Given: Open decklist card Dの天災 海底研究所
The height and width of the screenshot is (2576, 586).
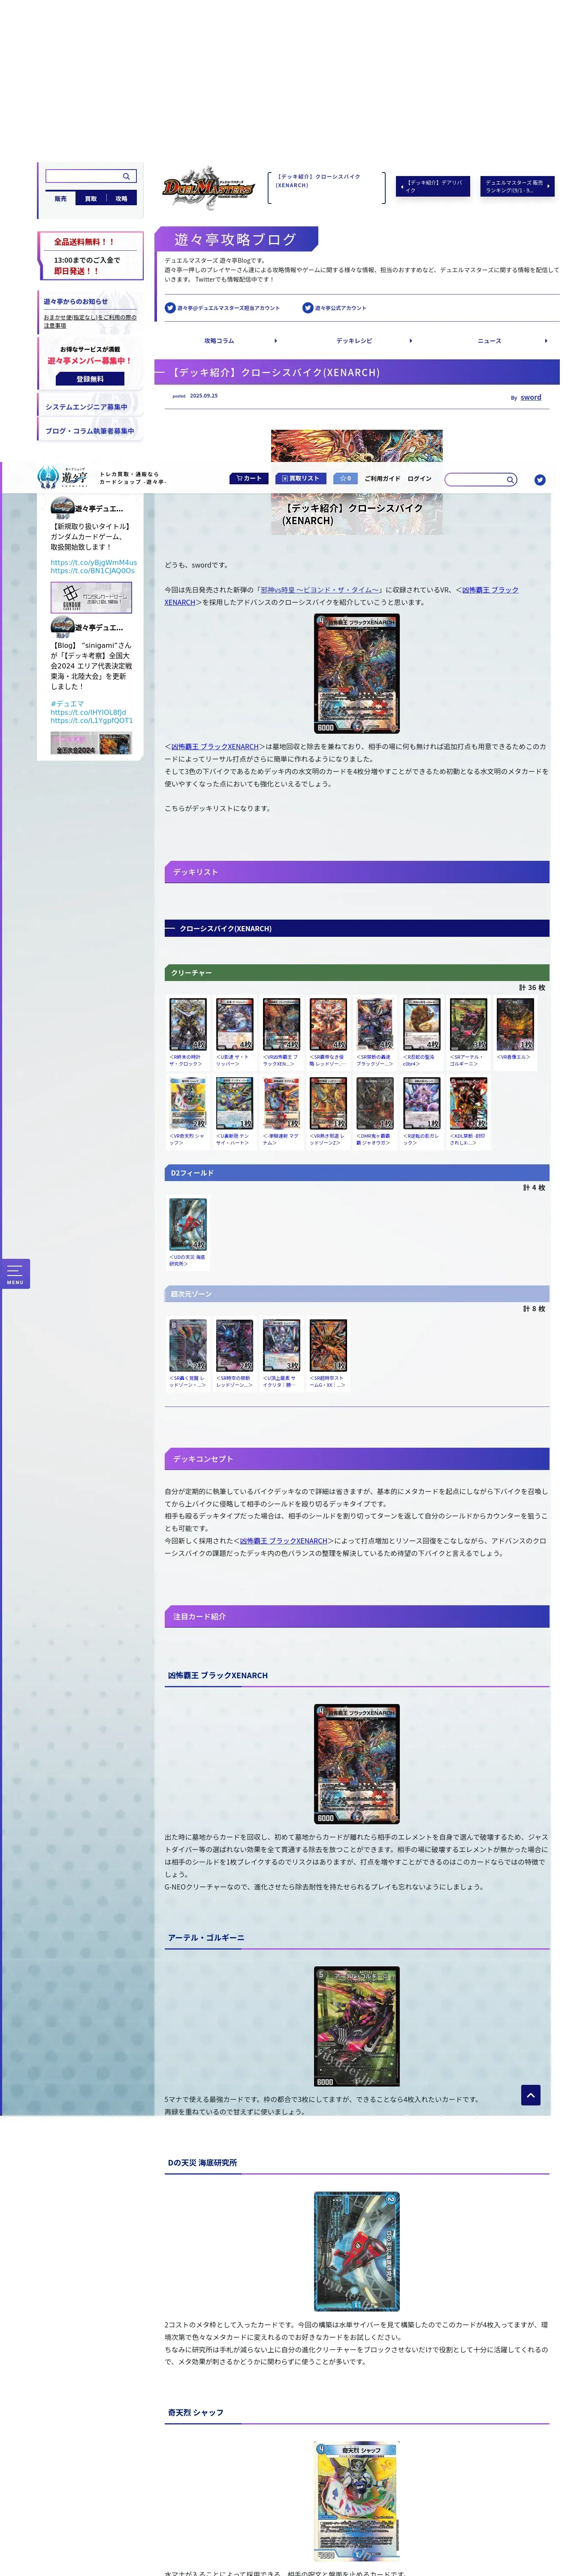Looking at the screenshot, I should [188, 1224].
